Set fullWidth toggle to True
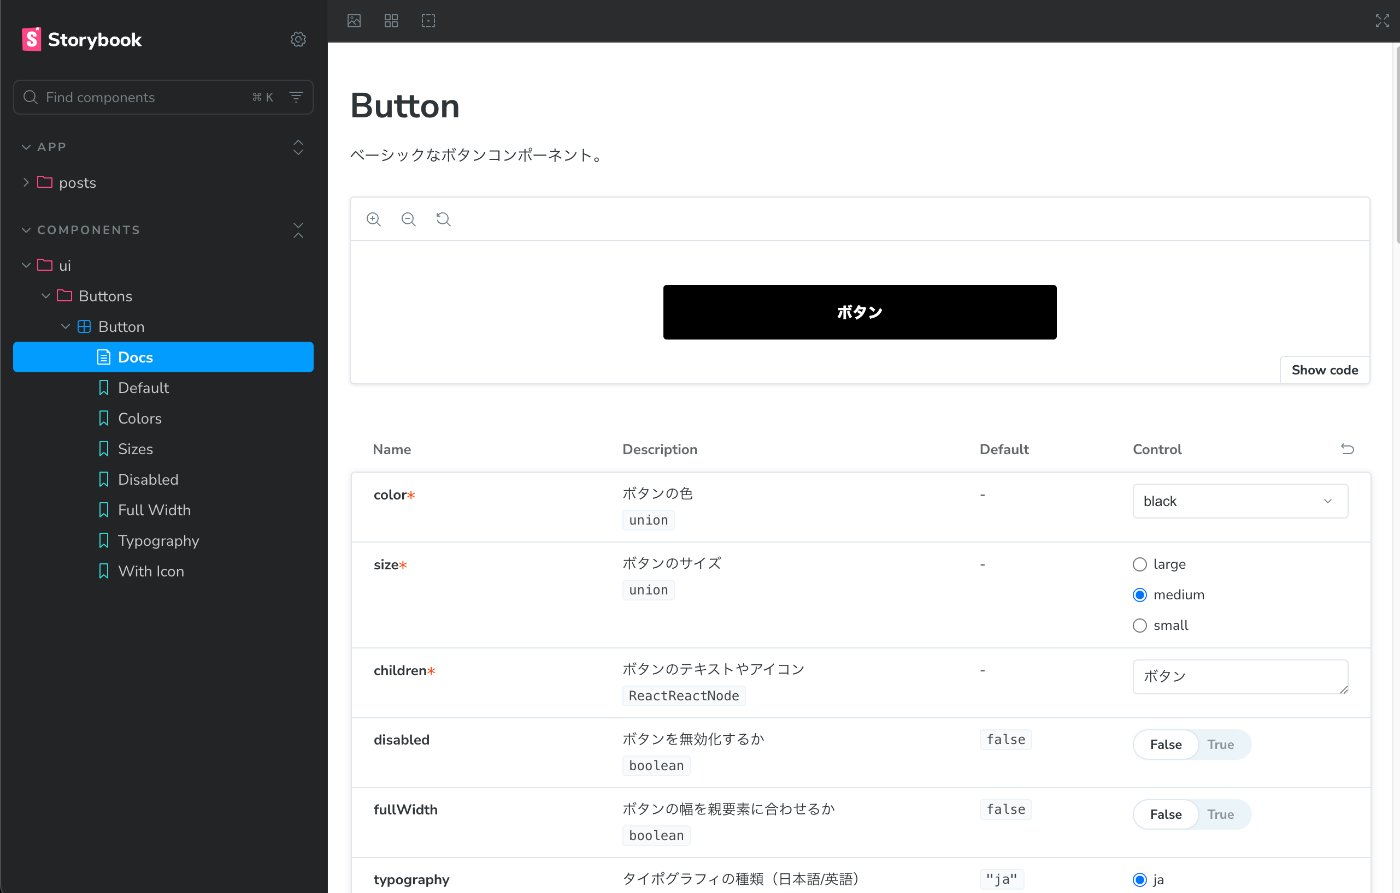The image size is (1400, 893). (x=1221, y=814)
